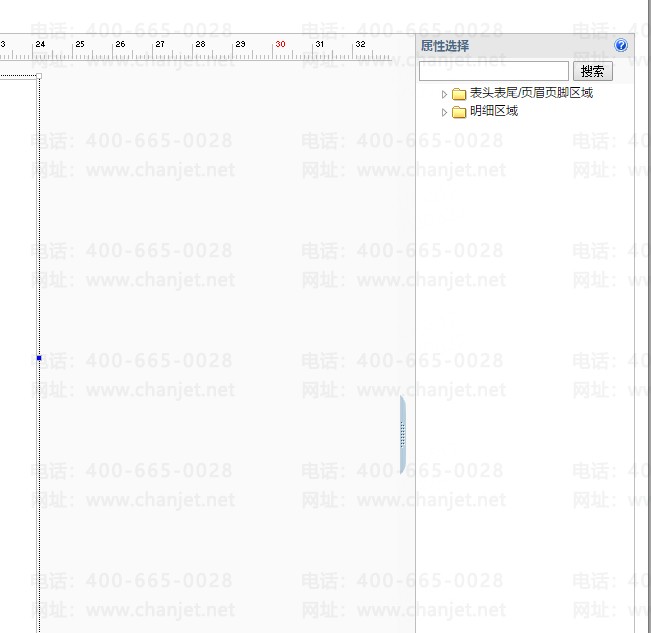The height and width of the screenshot is (633, 651).
Task: Select the 明细区域 folder label
Action: (x=494, y=111)
